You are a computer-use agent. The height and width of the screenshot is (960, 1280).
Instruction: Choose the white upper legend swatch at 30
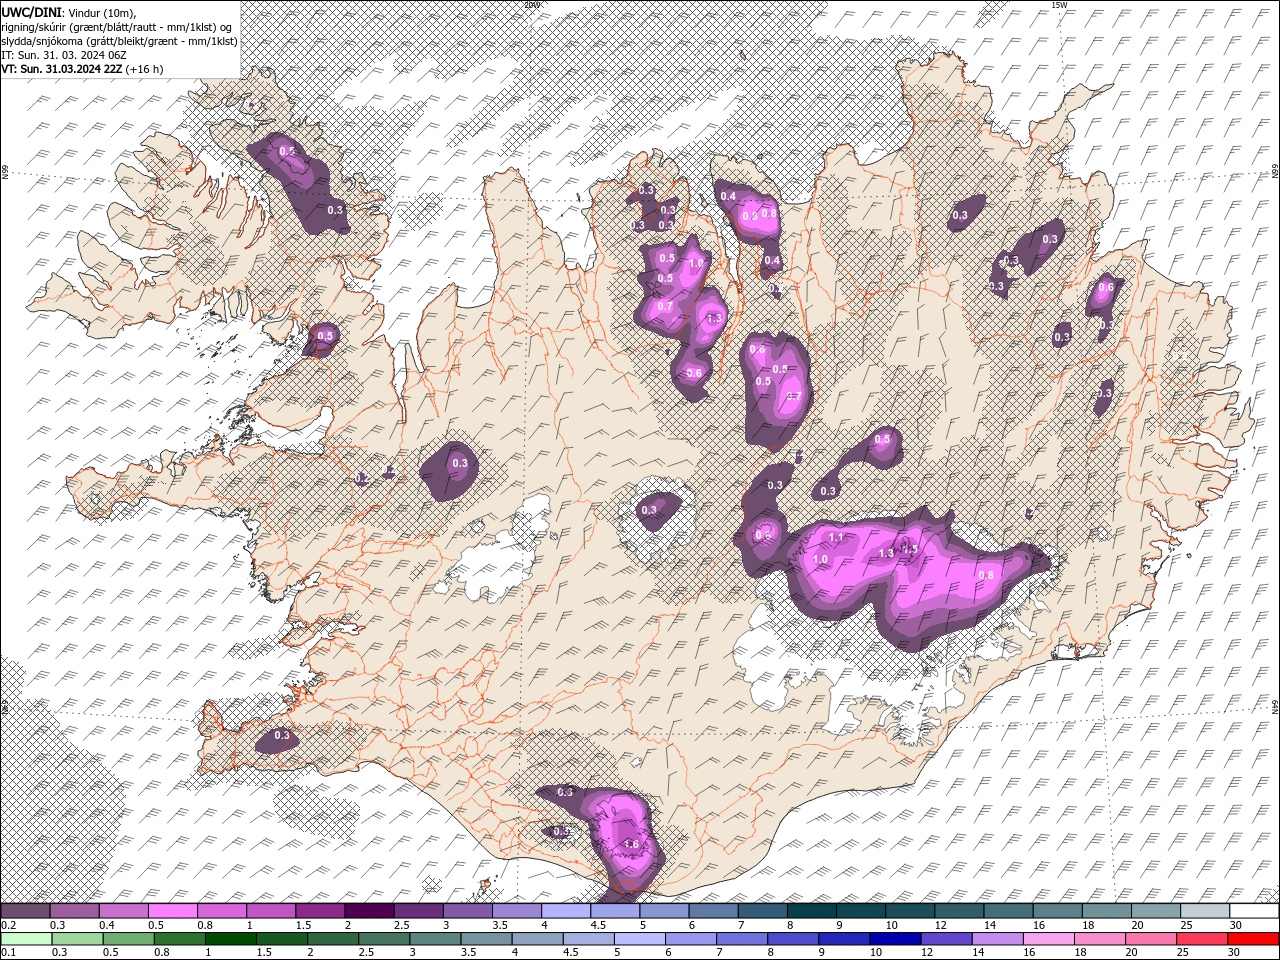click(x=1253, y=911)
